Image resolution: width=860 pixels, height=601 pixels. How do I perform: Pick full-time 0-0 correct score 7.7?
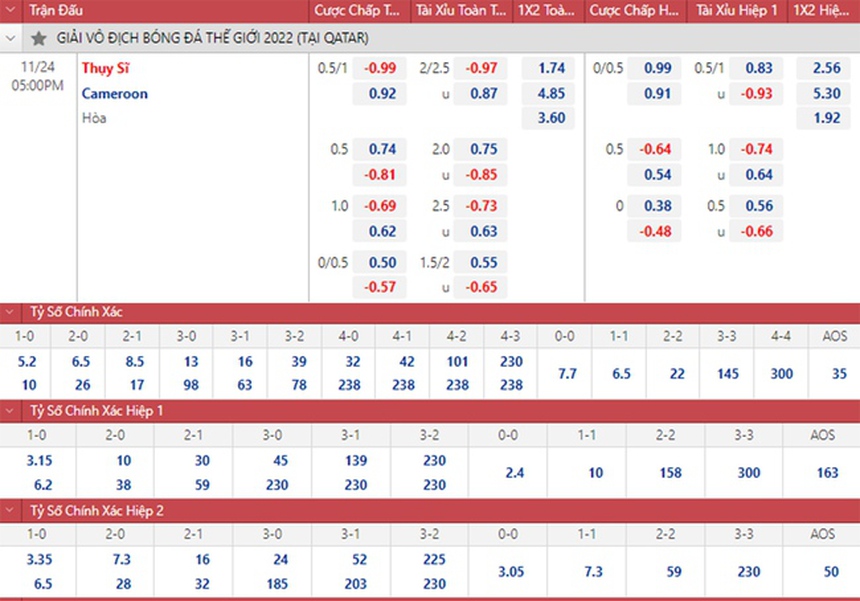coord(567,374)
